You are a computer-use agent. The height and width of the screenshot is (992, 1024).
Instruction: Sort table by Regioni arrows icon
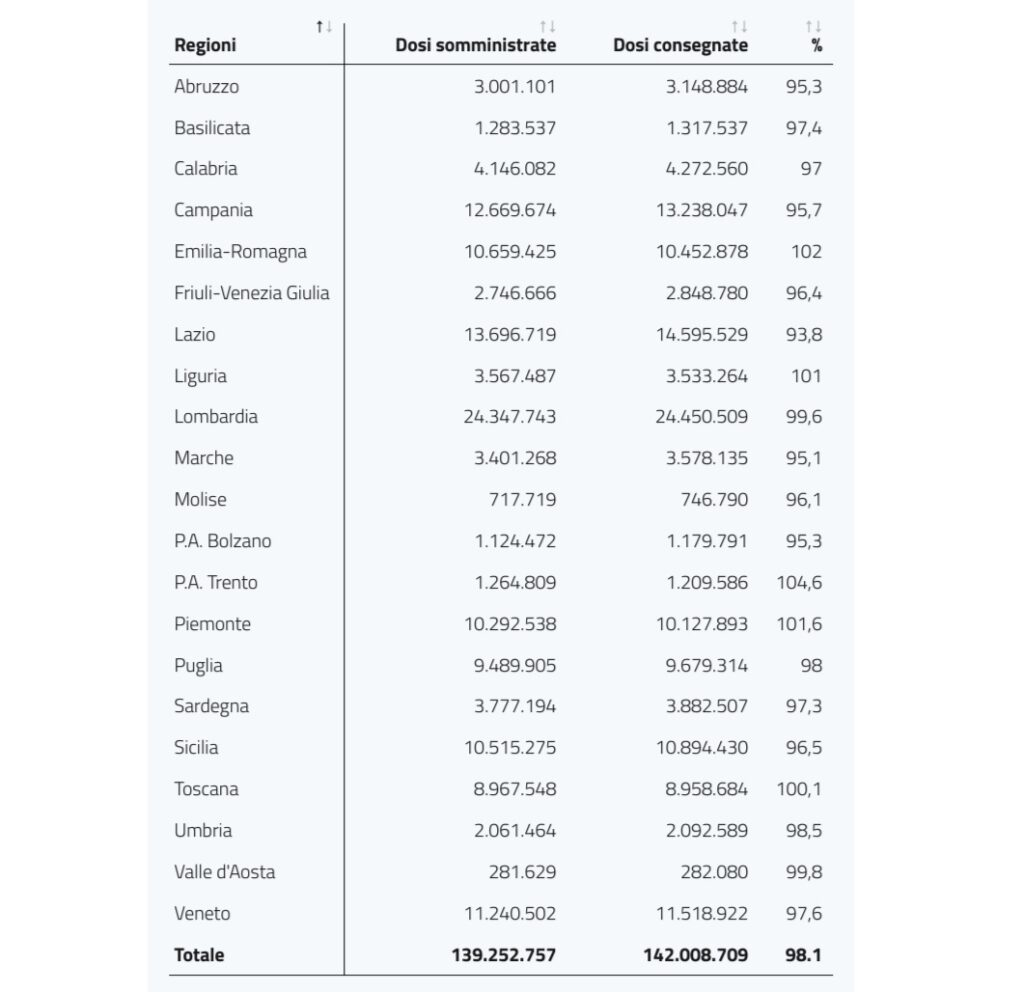pyautogui.click(x=324, y=27)
